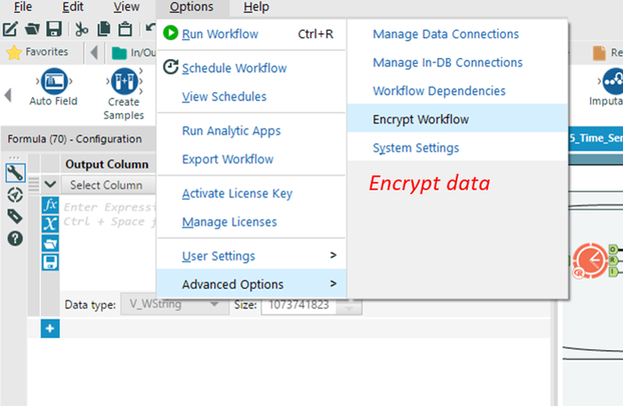Click the cut scissors icon
The height and width of the screenshot is (406, 623).
click(x=80, y=29)
